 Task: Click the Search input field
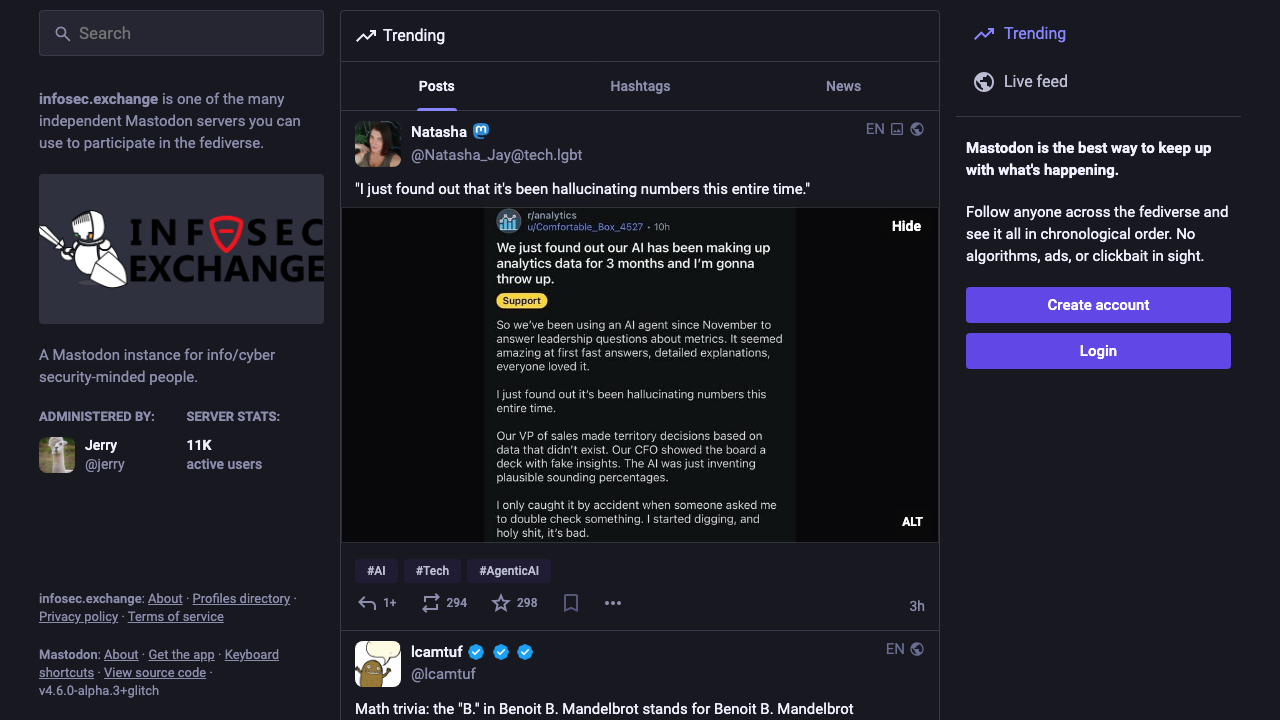[181, 34]
